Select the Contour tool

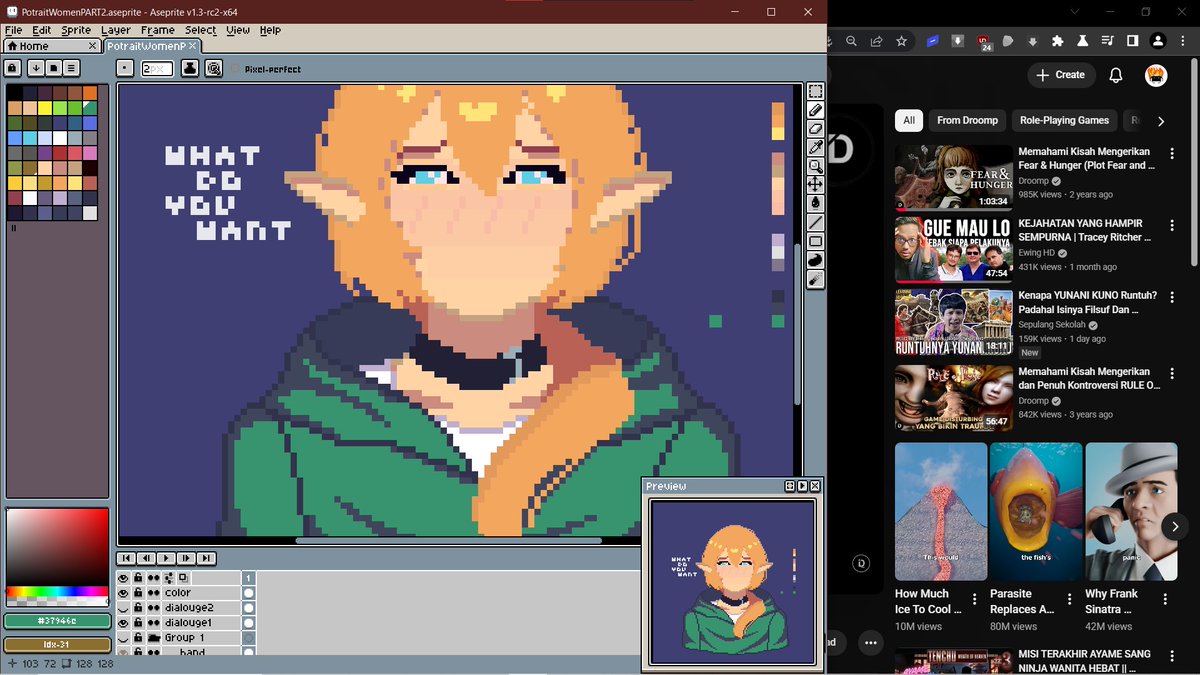pos(815,260)
